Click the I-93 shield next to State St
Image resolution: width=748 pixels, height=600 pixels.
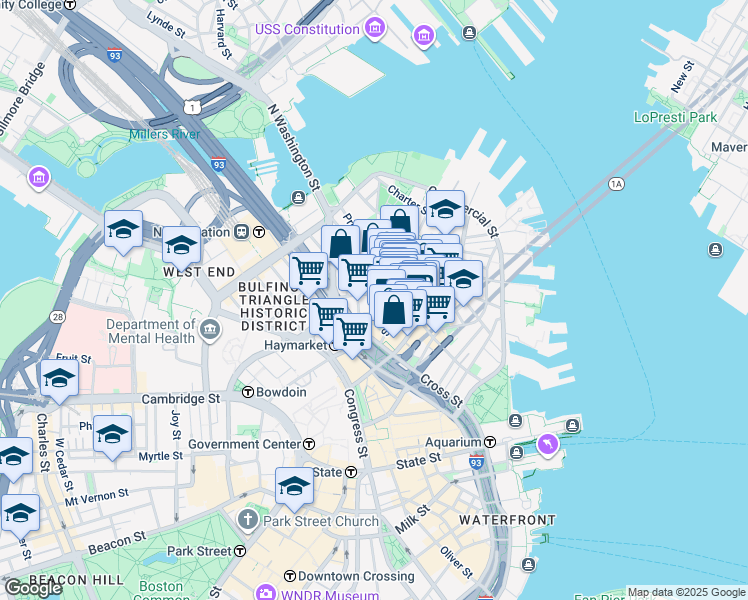pyautogui.click(x=476, y=462)
